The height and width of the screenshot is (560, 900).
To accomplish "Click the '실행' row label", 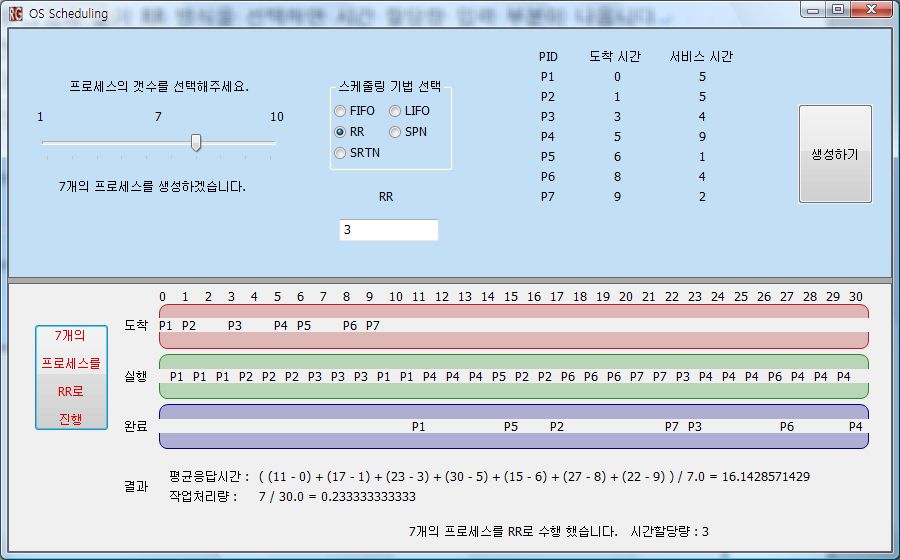I will tap(136, 376).
